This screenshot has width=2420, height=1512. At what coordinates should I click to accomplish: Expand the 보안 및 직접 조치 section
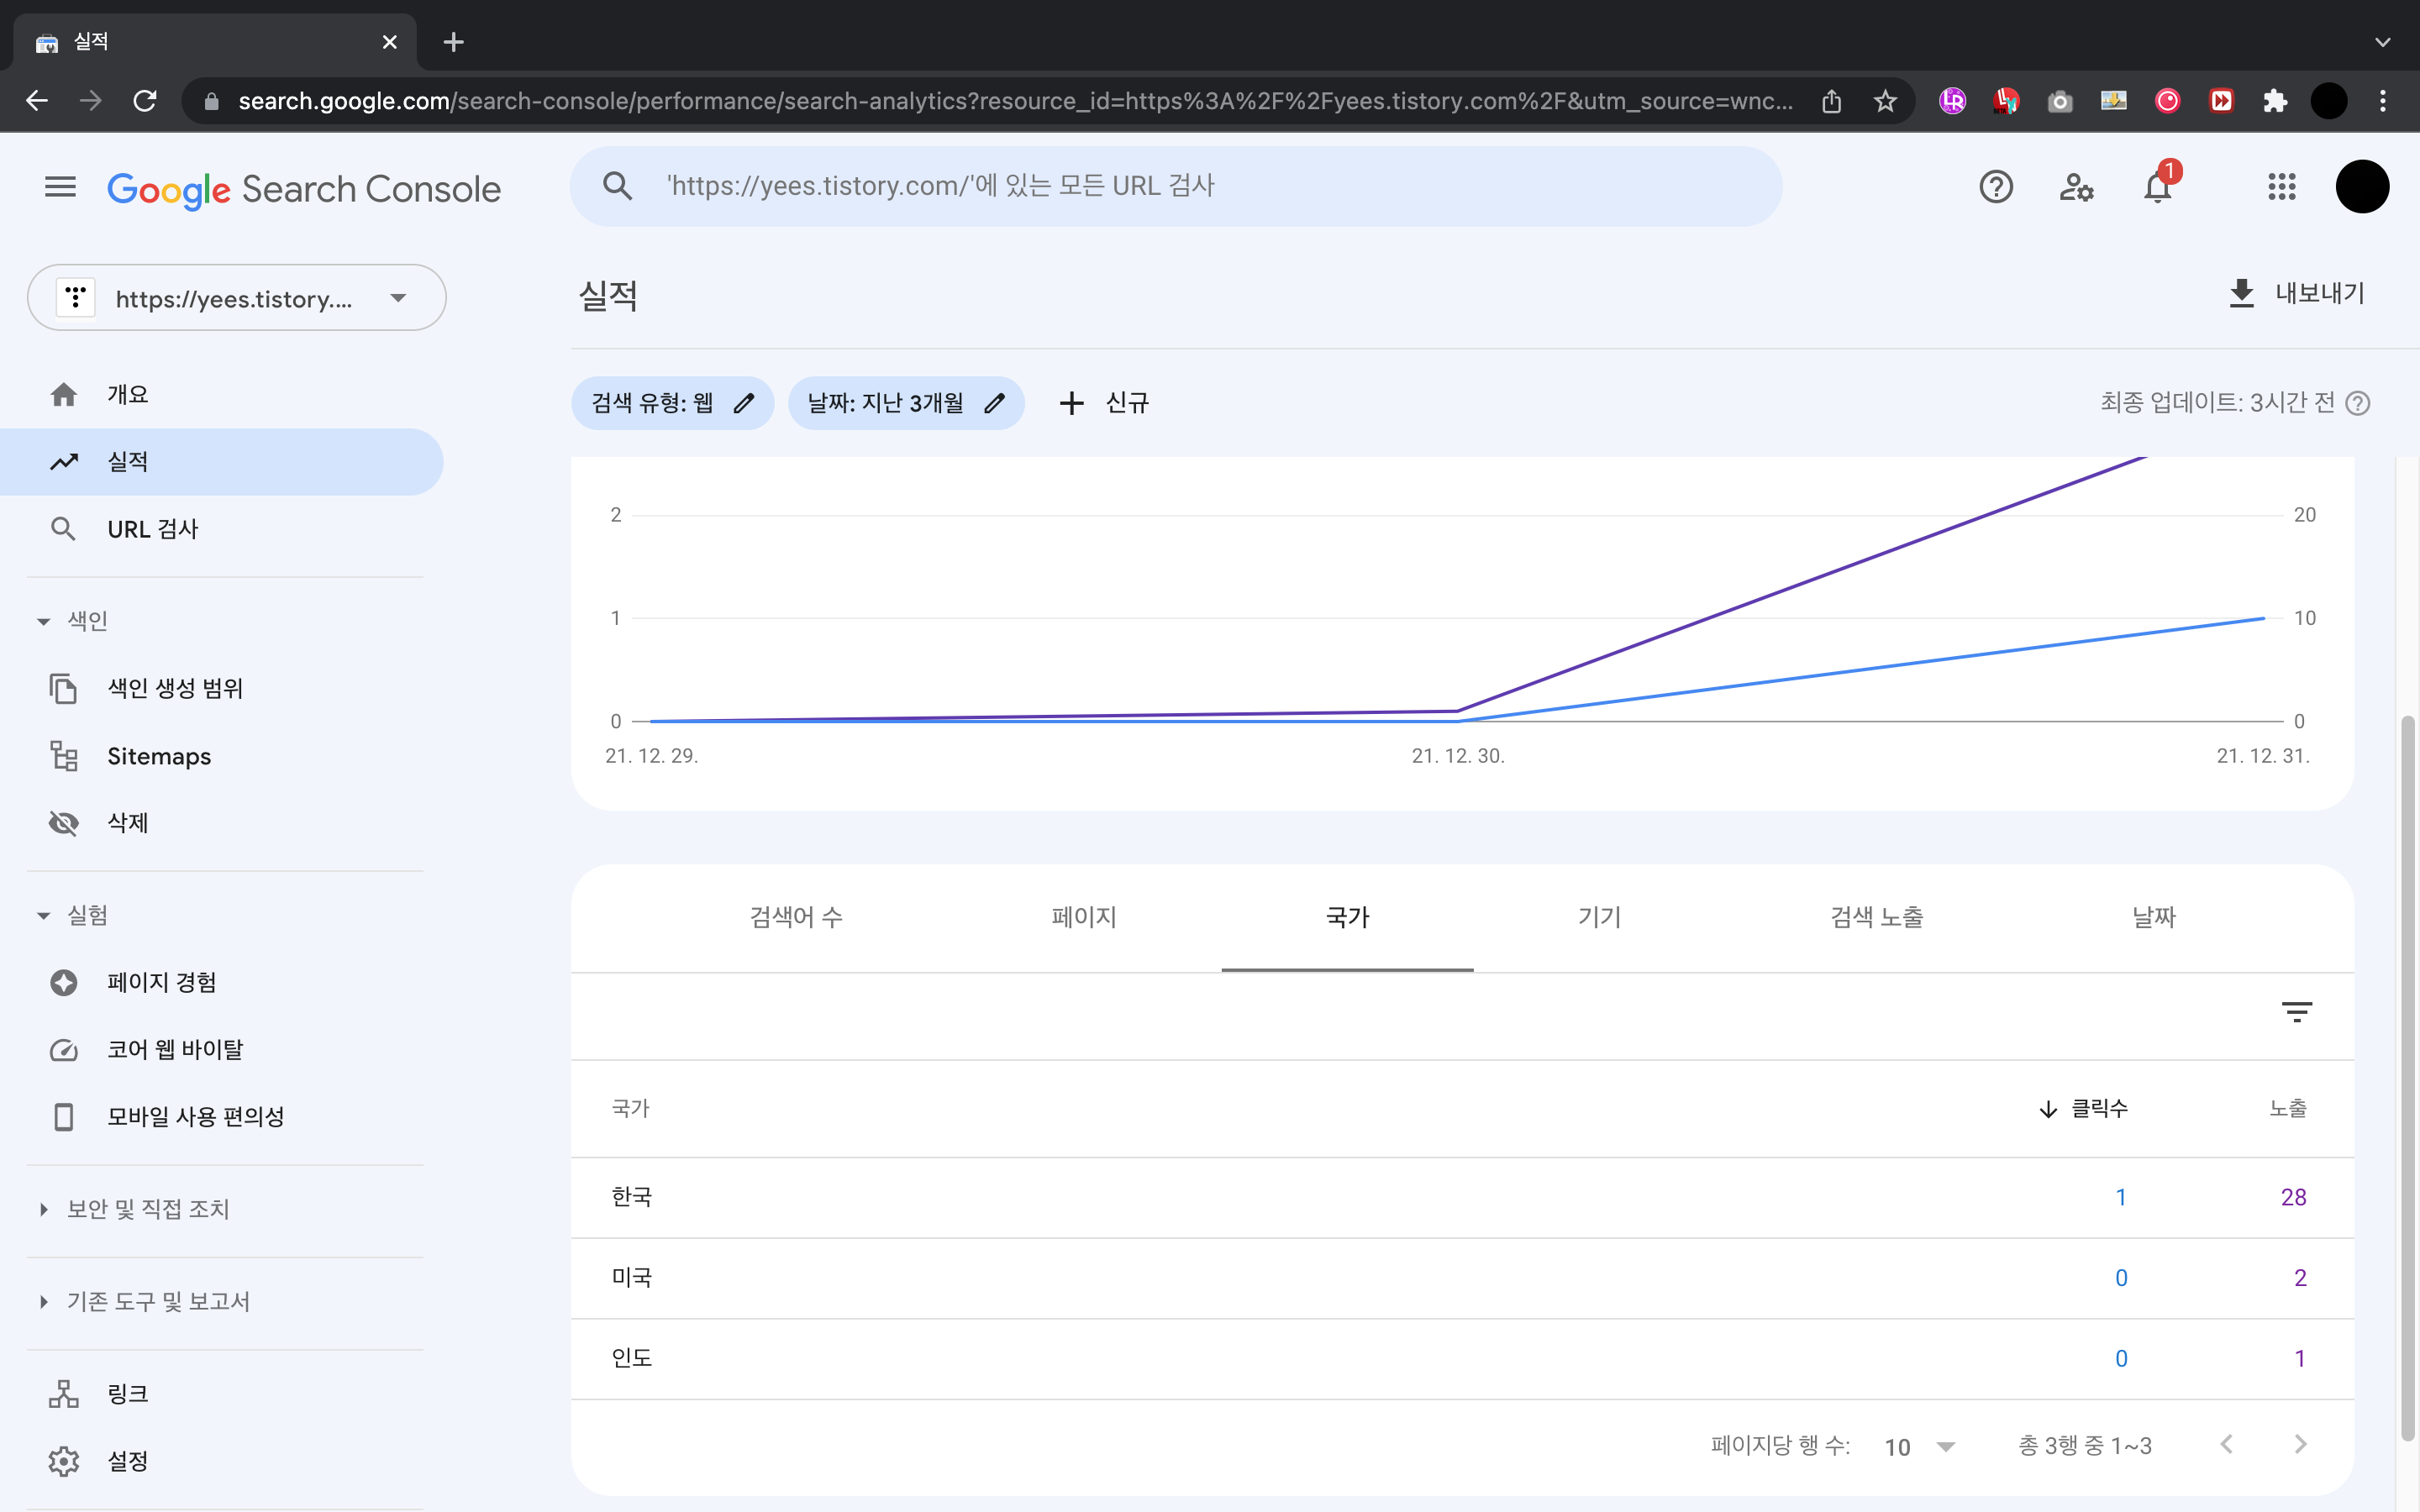click(x=44, y=1209)
